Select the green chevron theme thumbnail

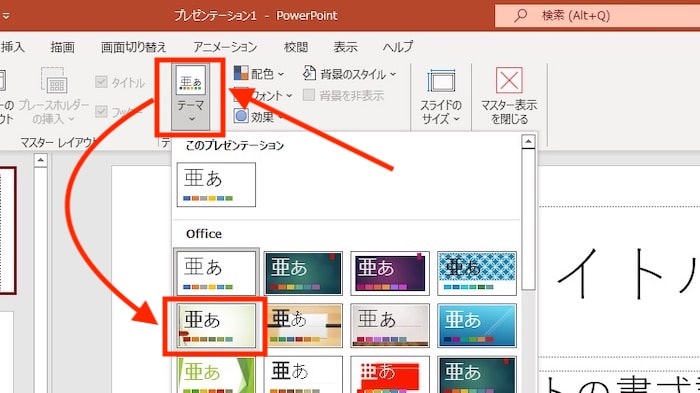tap(216, 375)
